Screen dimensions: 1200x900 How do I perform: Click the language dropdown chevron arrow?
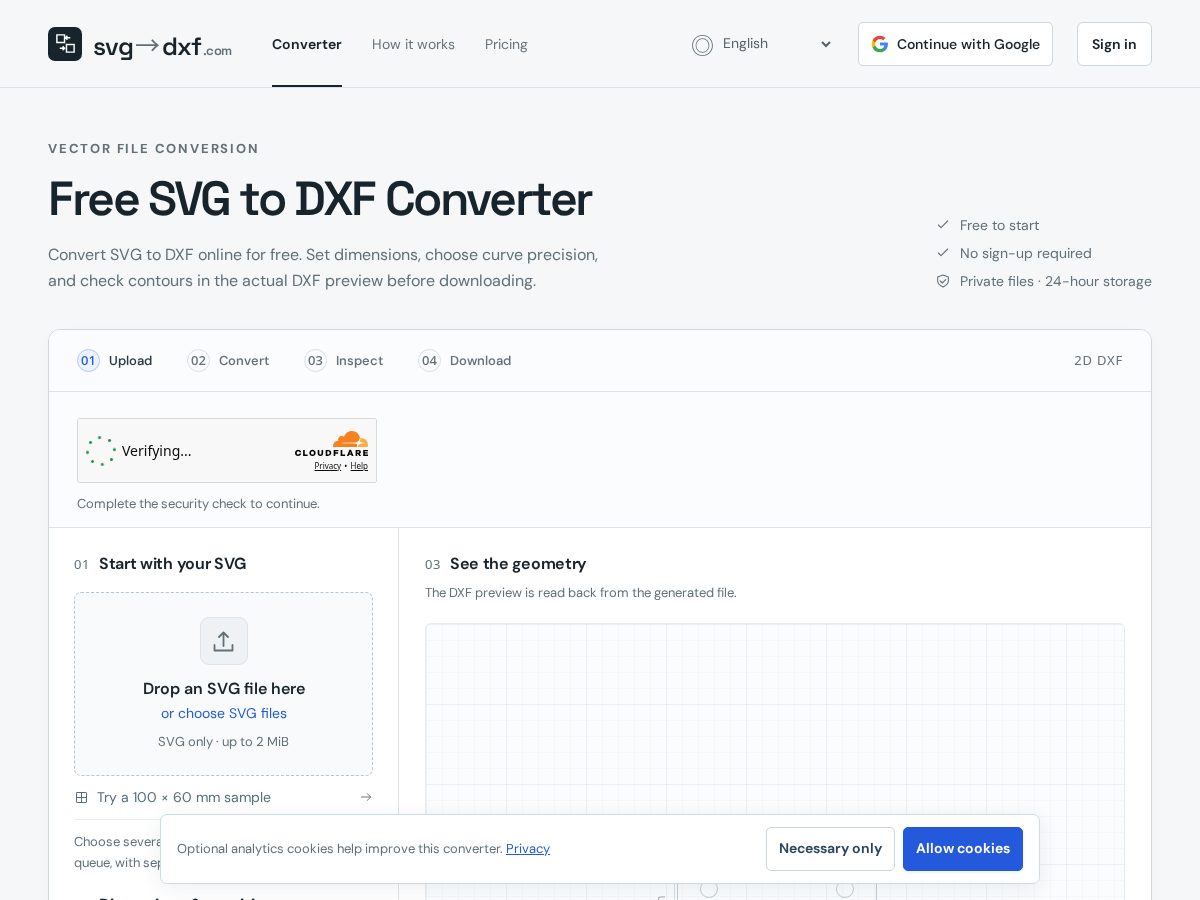tap(826, 44)
